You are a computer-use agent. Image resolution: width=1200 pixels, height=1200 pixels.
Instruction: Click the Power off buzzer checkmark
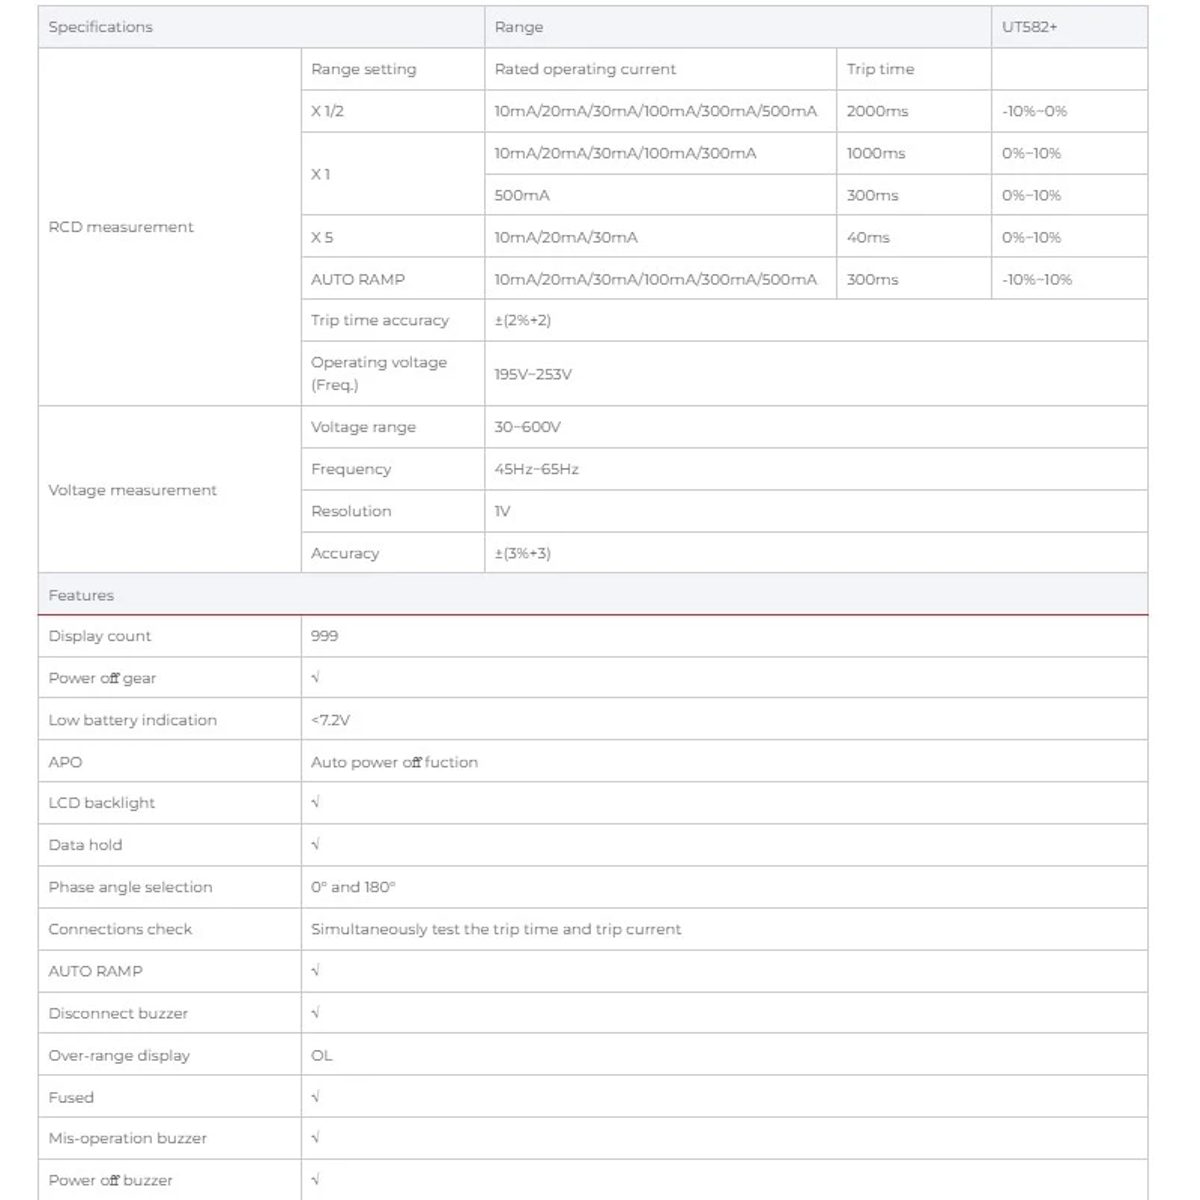click(316, 1180)
